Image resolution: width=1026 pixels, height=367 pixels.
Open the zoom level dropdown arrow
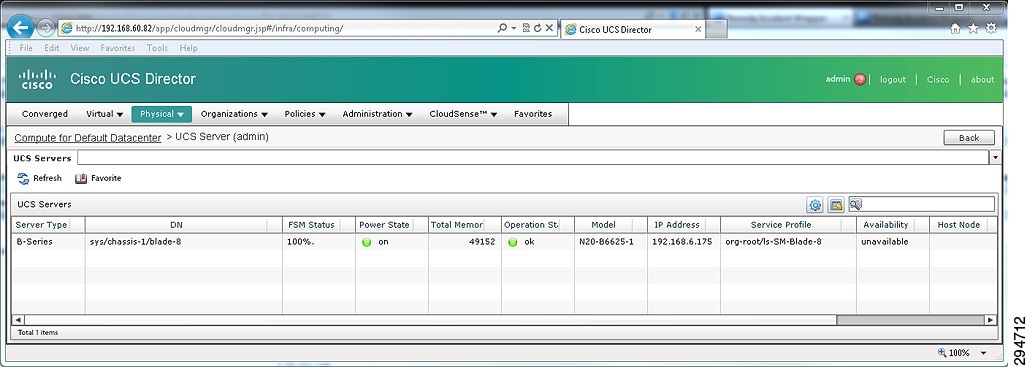pos(983,353)
